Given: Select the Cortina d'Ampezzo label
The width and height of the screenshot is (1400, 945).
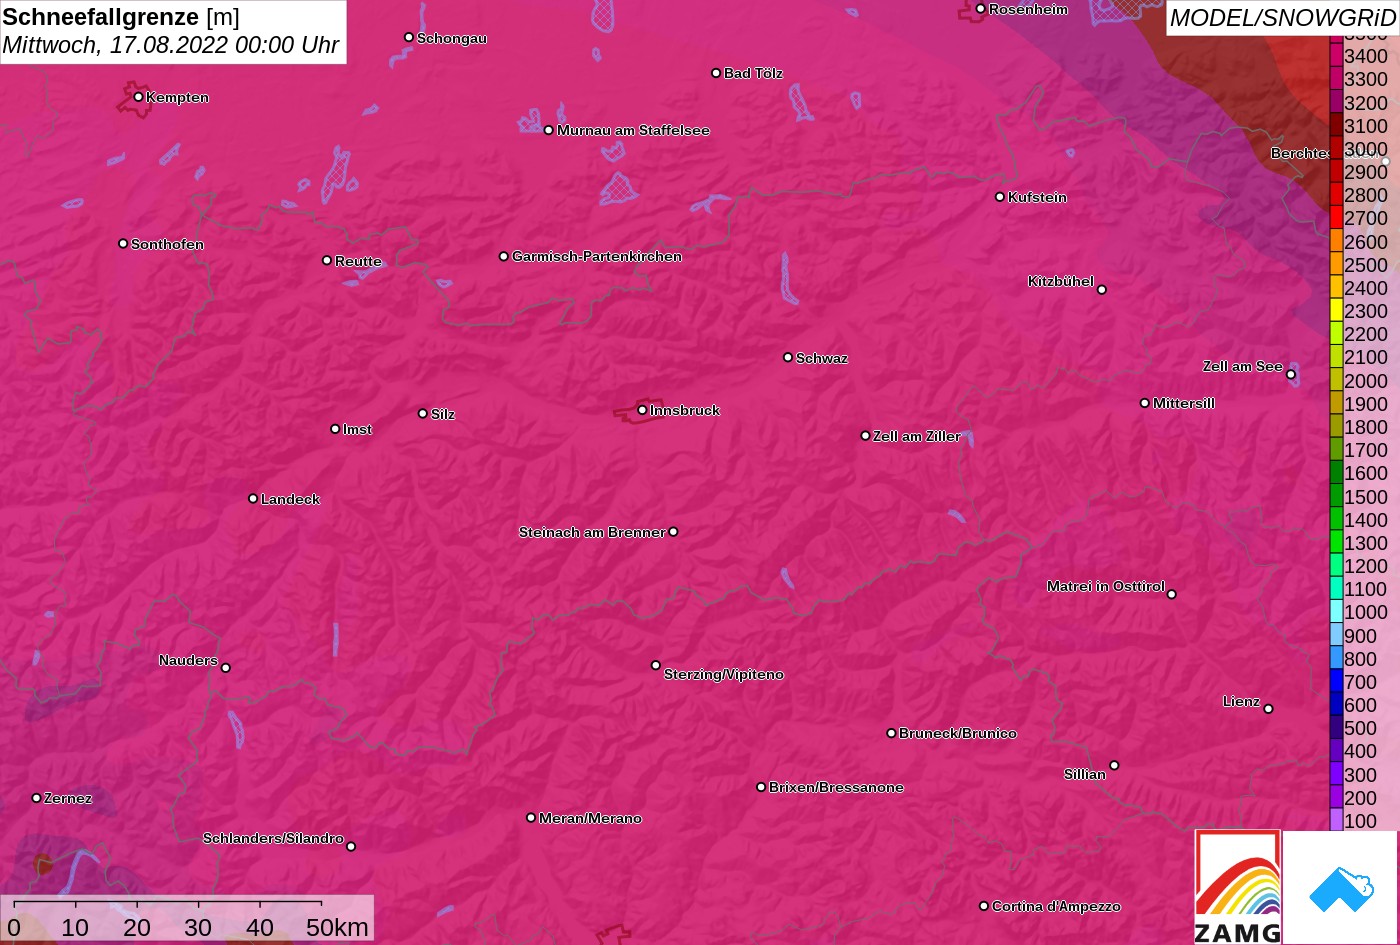Looking at the screenshot, I should (x=1056, y=906).
